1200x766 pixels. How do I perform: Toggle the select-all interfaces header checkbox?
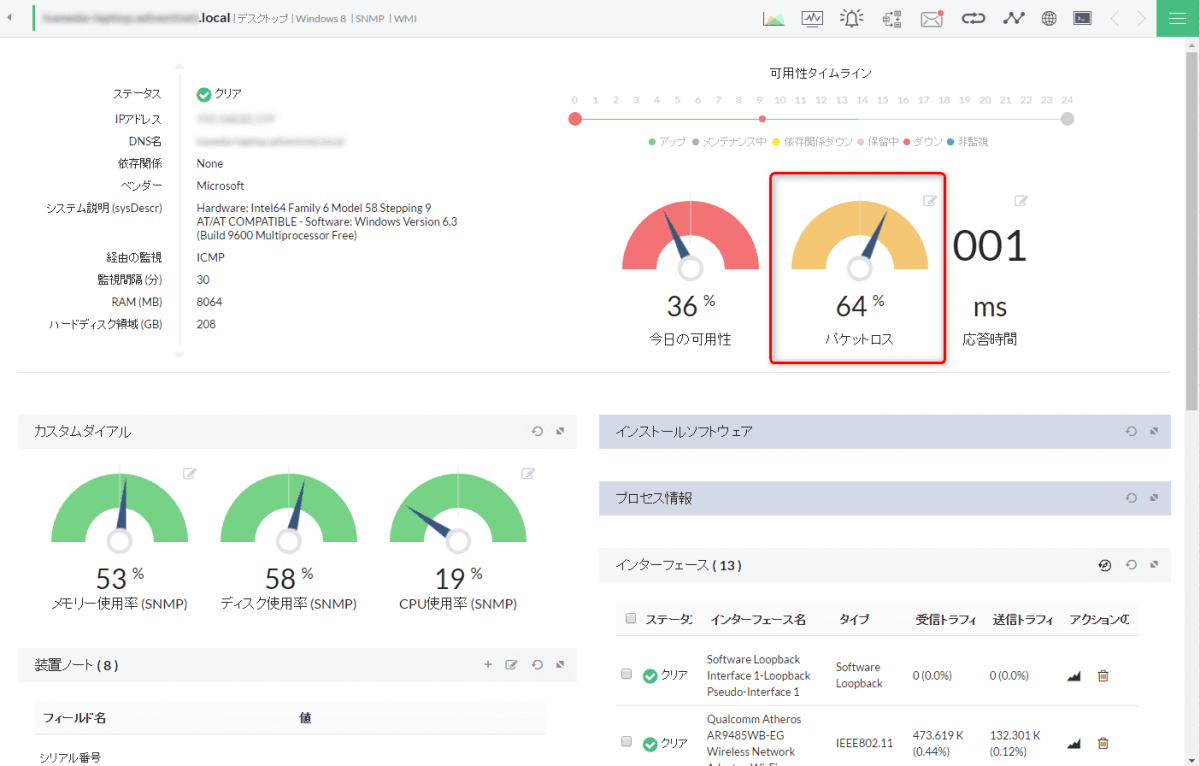630,619
